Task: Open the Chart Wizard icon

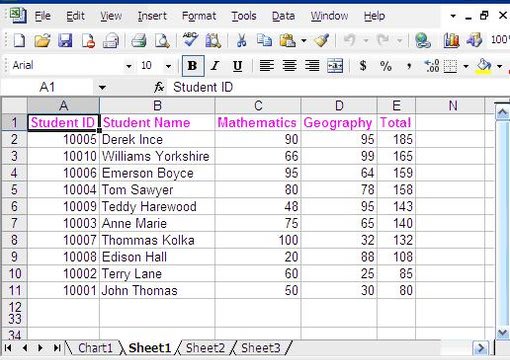Action: tap(451, 41)
